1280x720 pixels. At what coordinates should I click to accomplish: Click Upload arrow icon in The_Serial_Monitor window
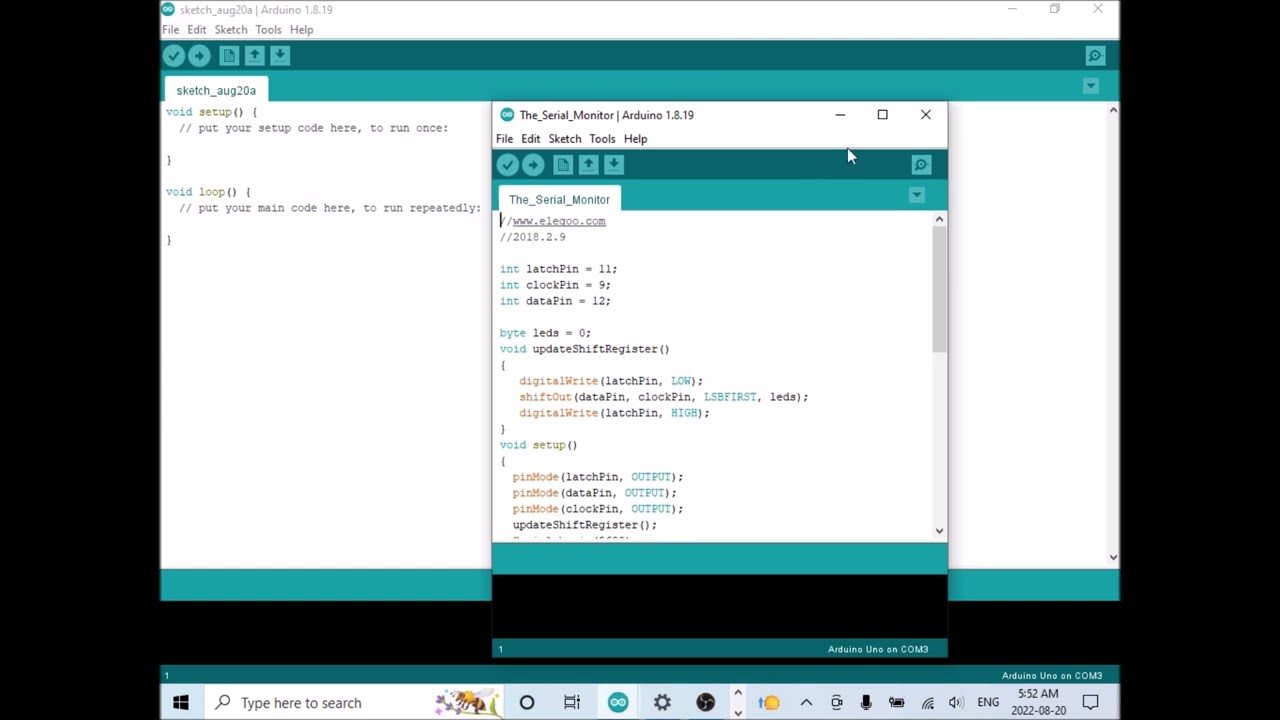pos(533,165)
